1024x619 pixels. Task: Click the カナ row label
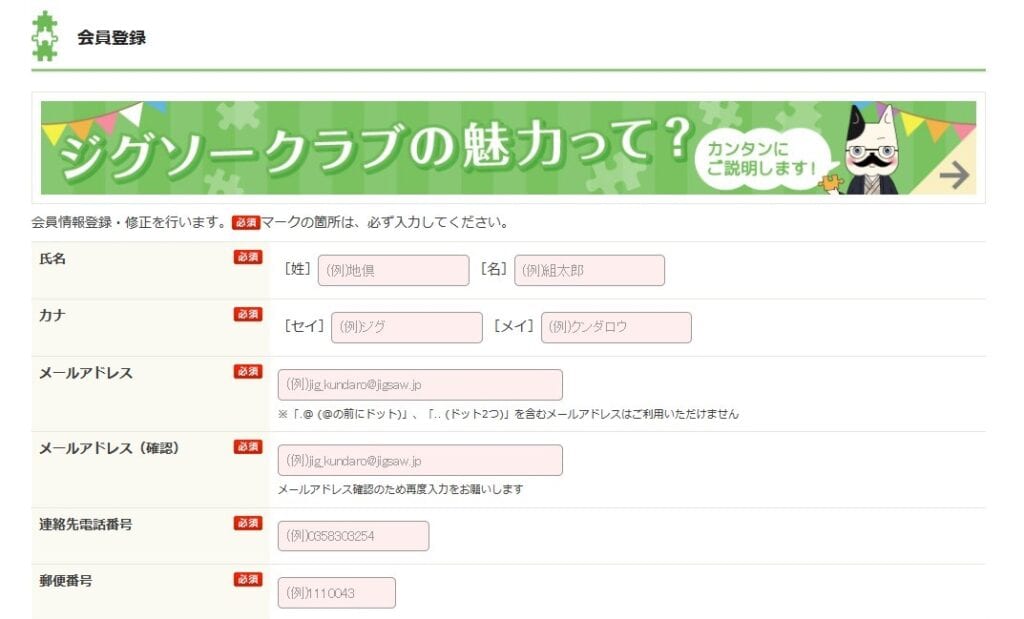click(52, 315)
